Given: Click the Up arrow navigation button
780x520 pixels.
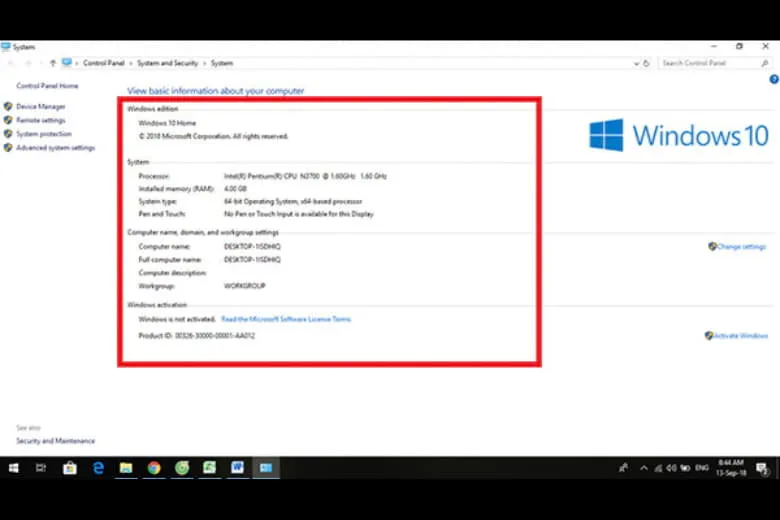Looking at the screenshot, I should [x=53, y=63].
